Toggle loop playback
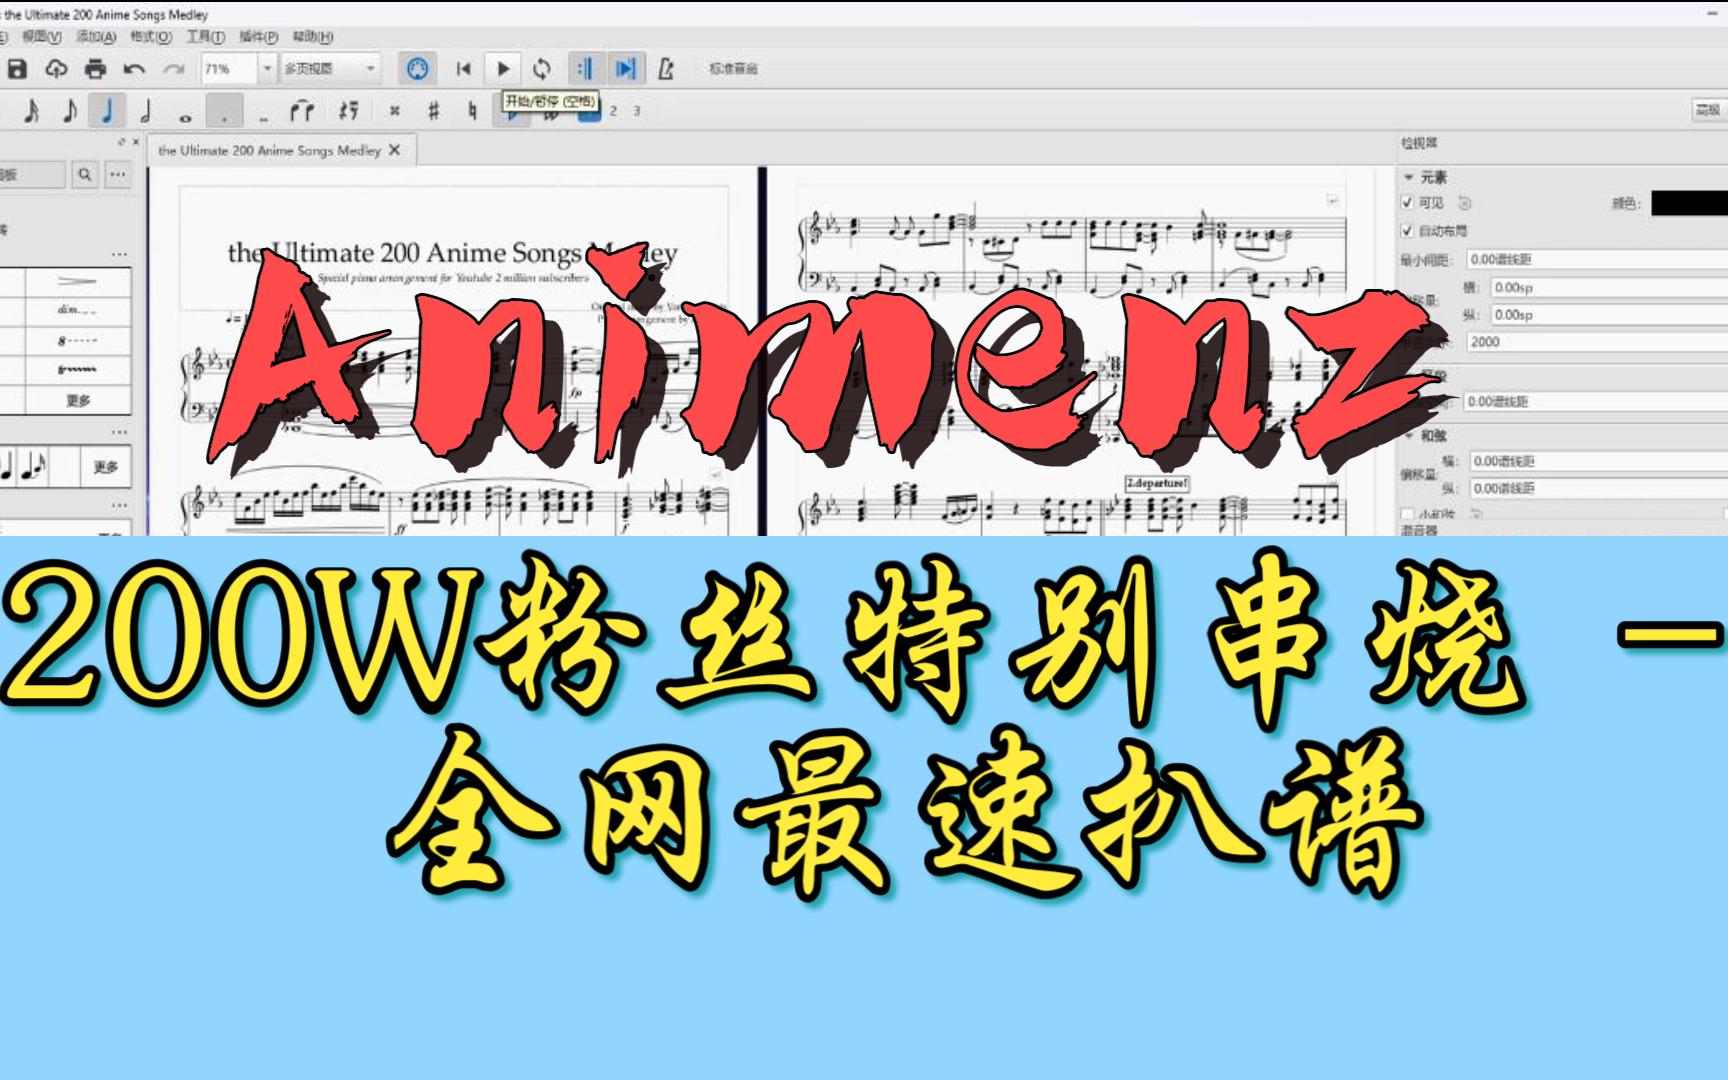 click(x=542, y=69)
